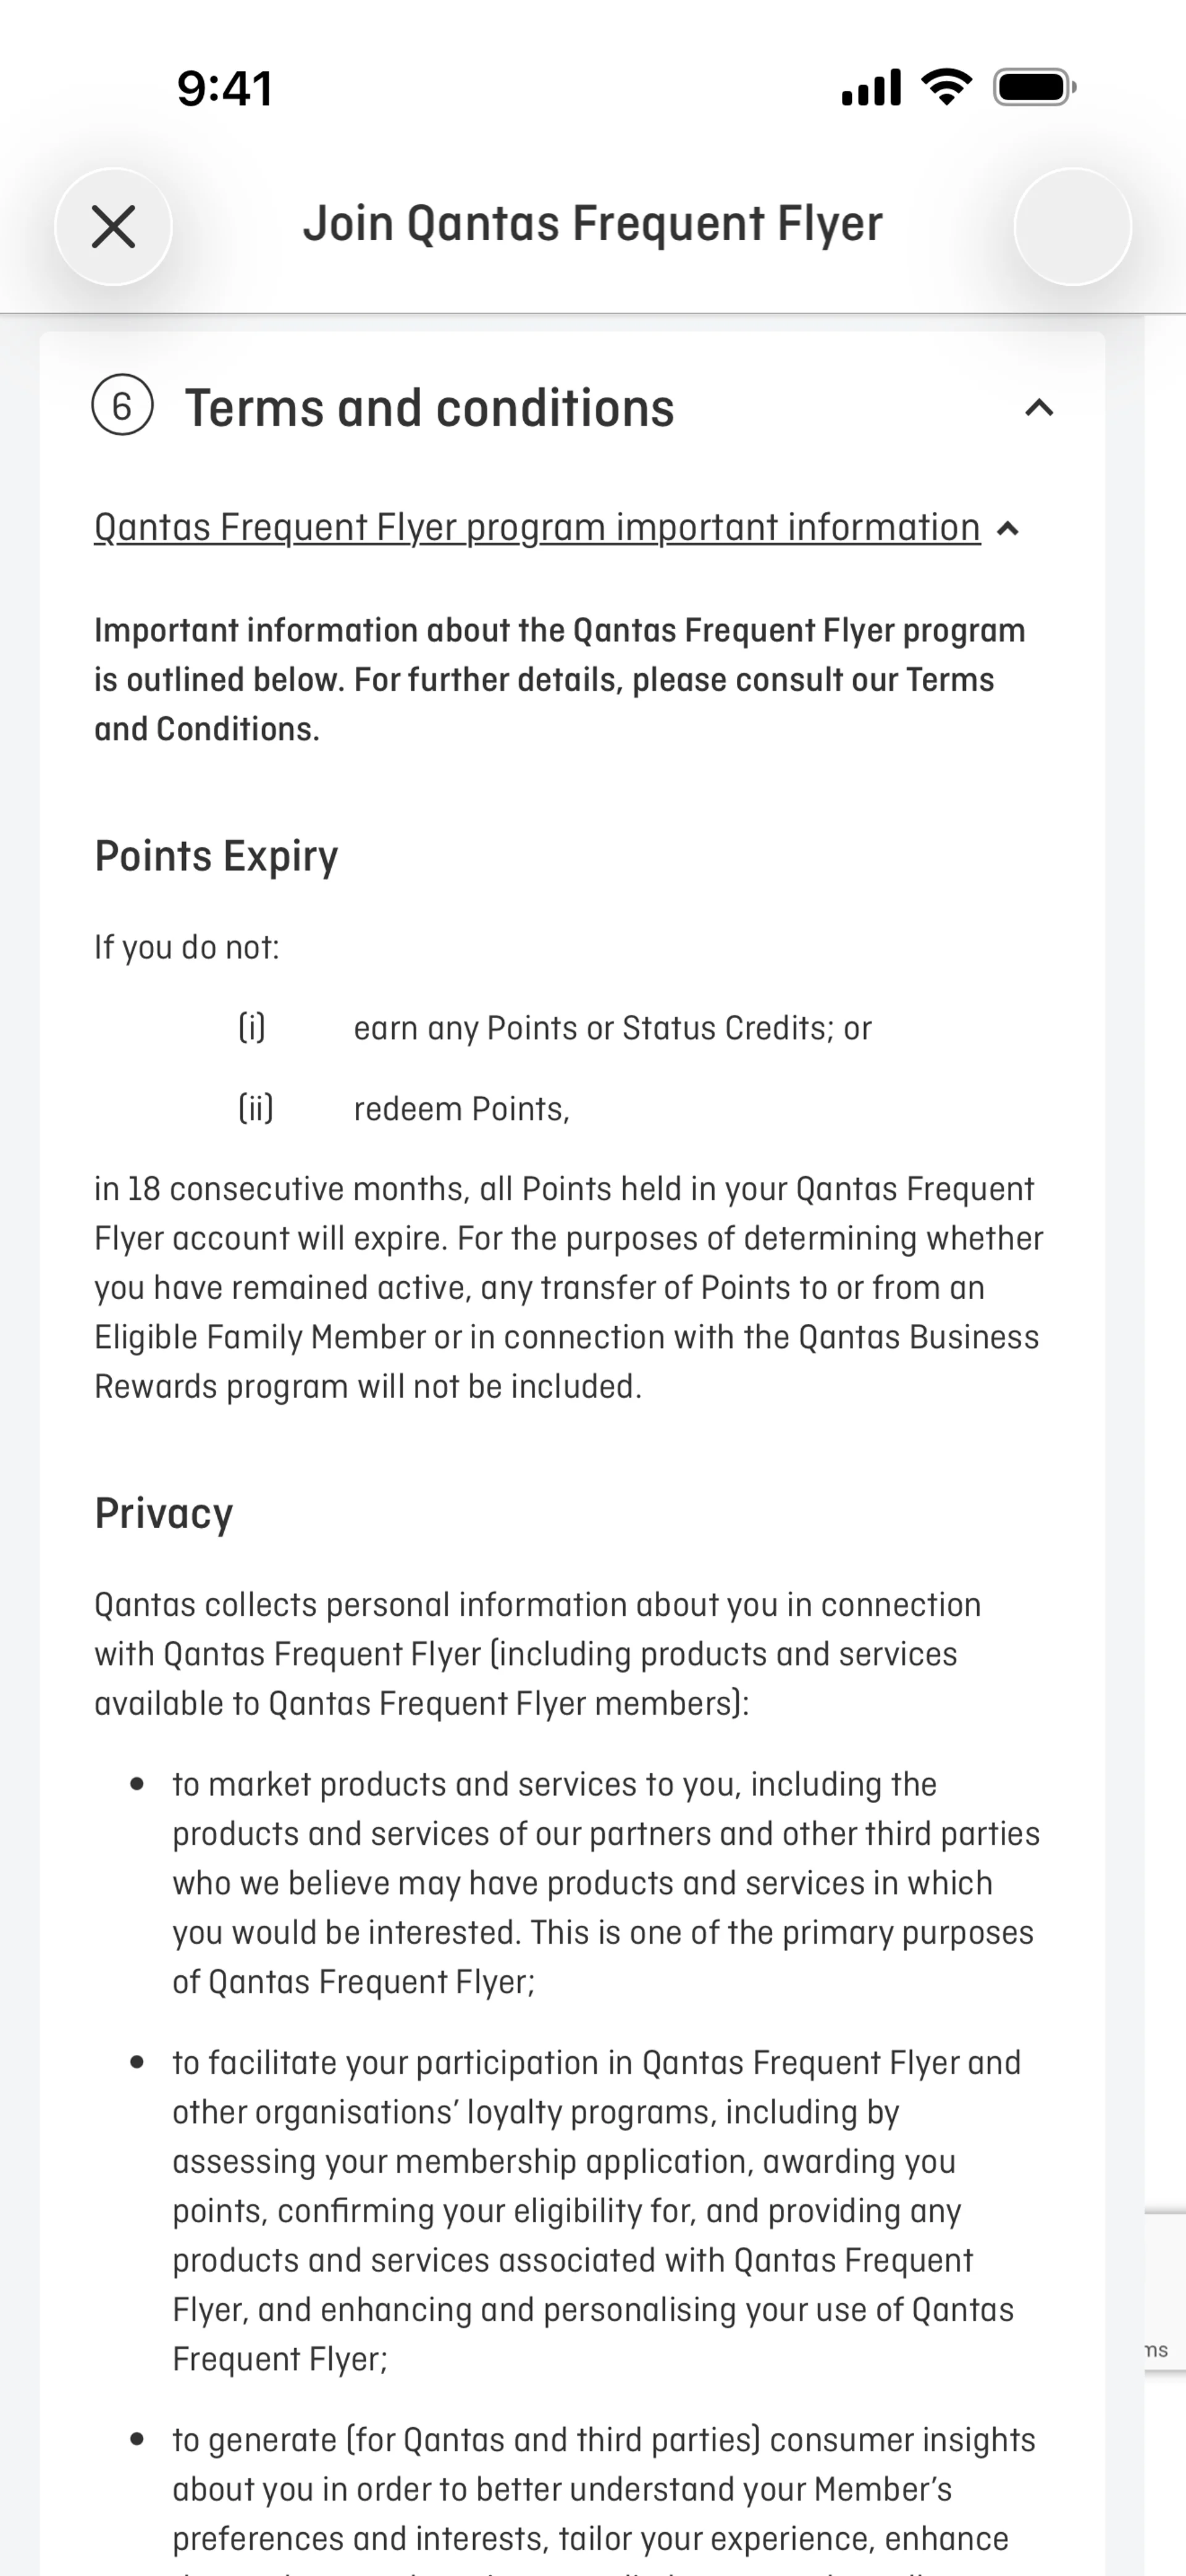The height and width of the screenshot is (2576, 1186).
Task: Select the Points Expiry heading
Action: click(216, 856)
